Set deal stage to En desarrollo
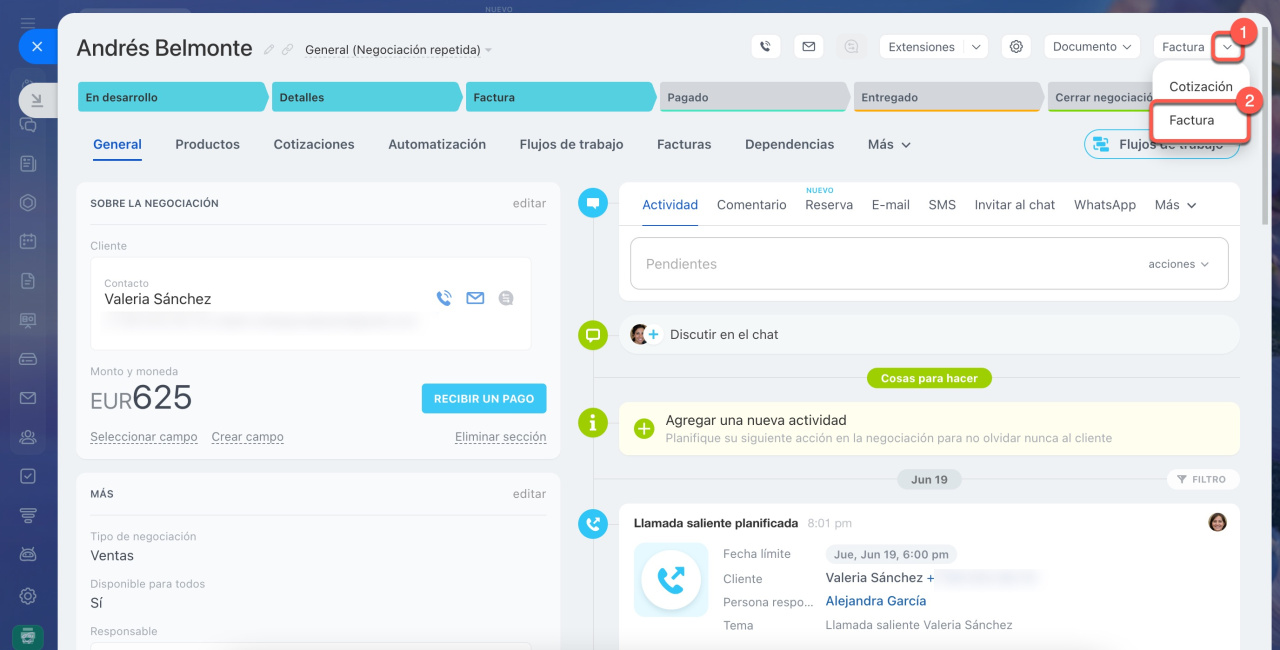Screen dimensions: 1280x650 [172, 98]
